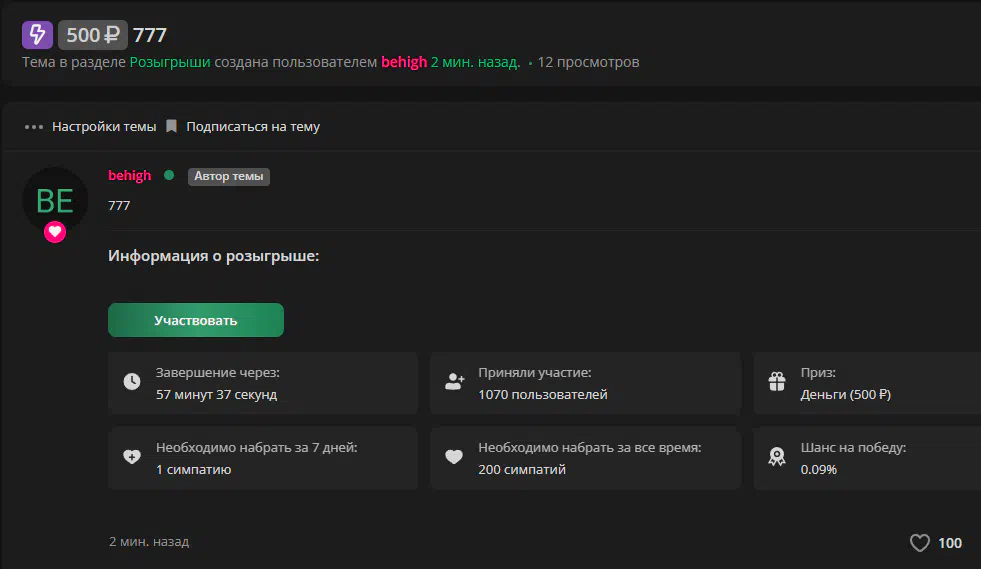This screenshot has width=981, height=569.
Task: Open Настройки темы menu
Action: click(x=104, y=126)
